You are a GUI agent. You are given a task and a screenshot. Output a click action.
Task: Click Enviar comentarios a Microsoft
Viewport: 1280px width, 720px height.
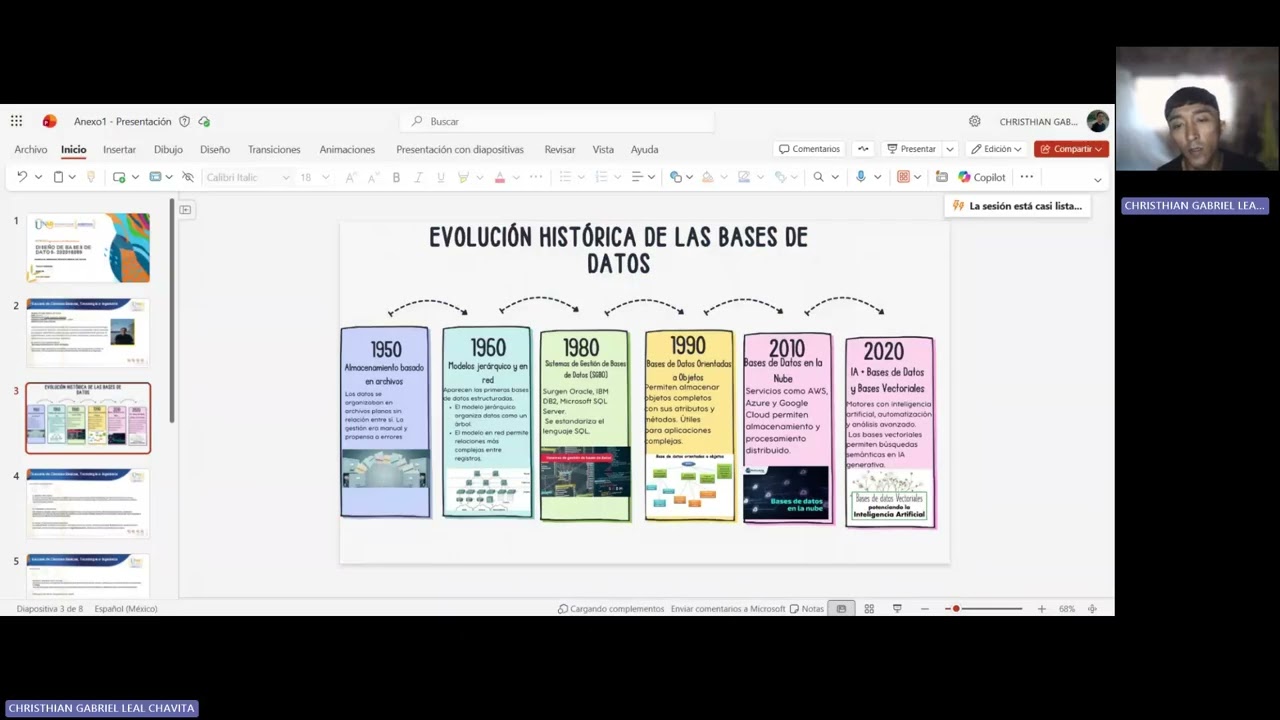[x=728, y=608]
